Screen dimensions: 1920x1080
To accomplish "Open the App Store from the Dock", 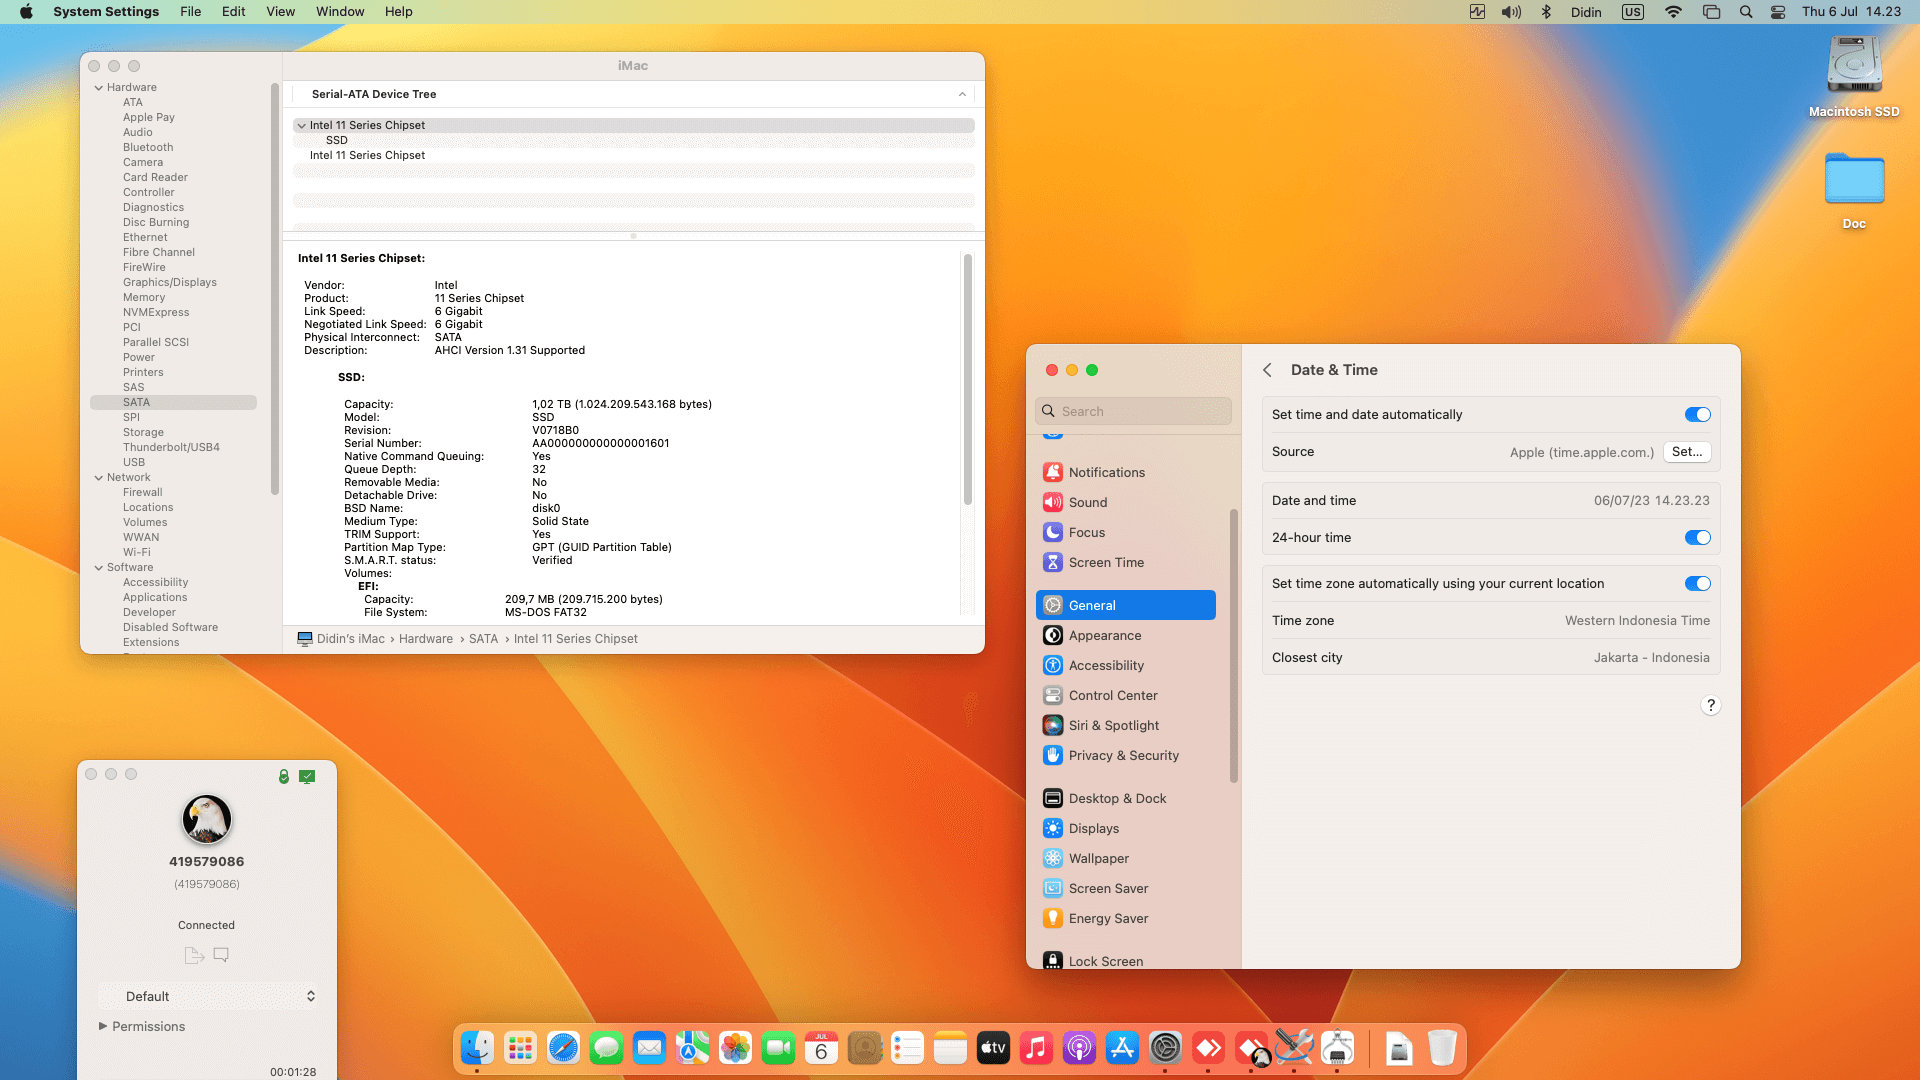I will pyautogui.click(x=1122, y=1048).
